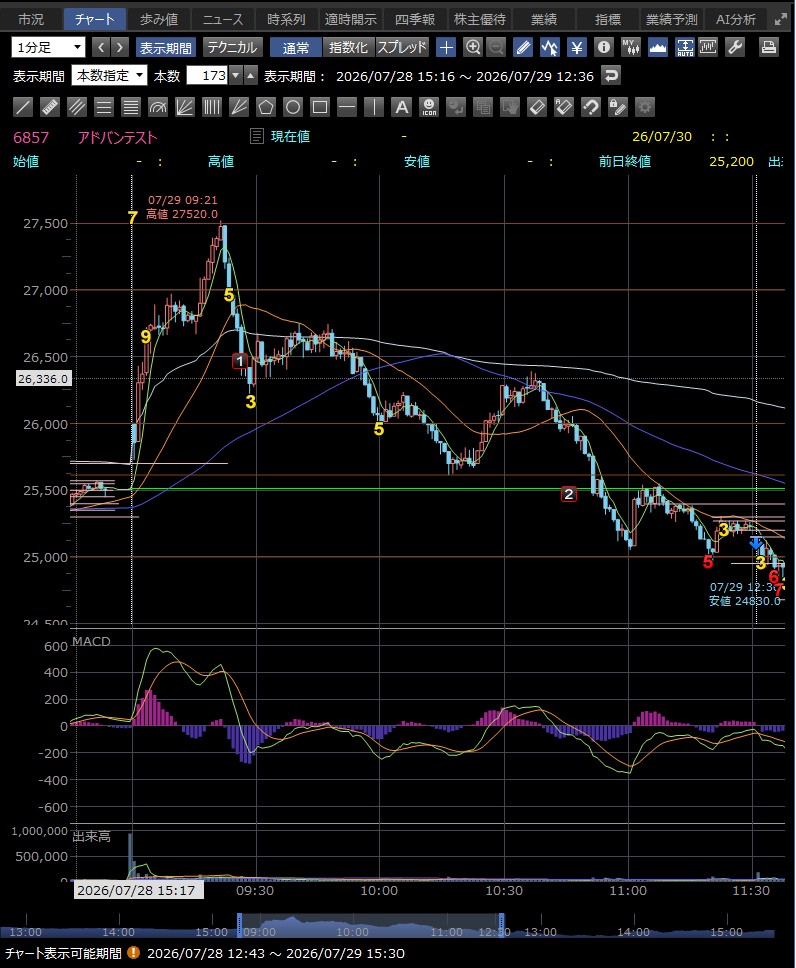Open the print chart icon

tap(769, 47)
